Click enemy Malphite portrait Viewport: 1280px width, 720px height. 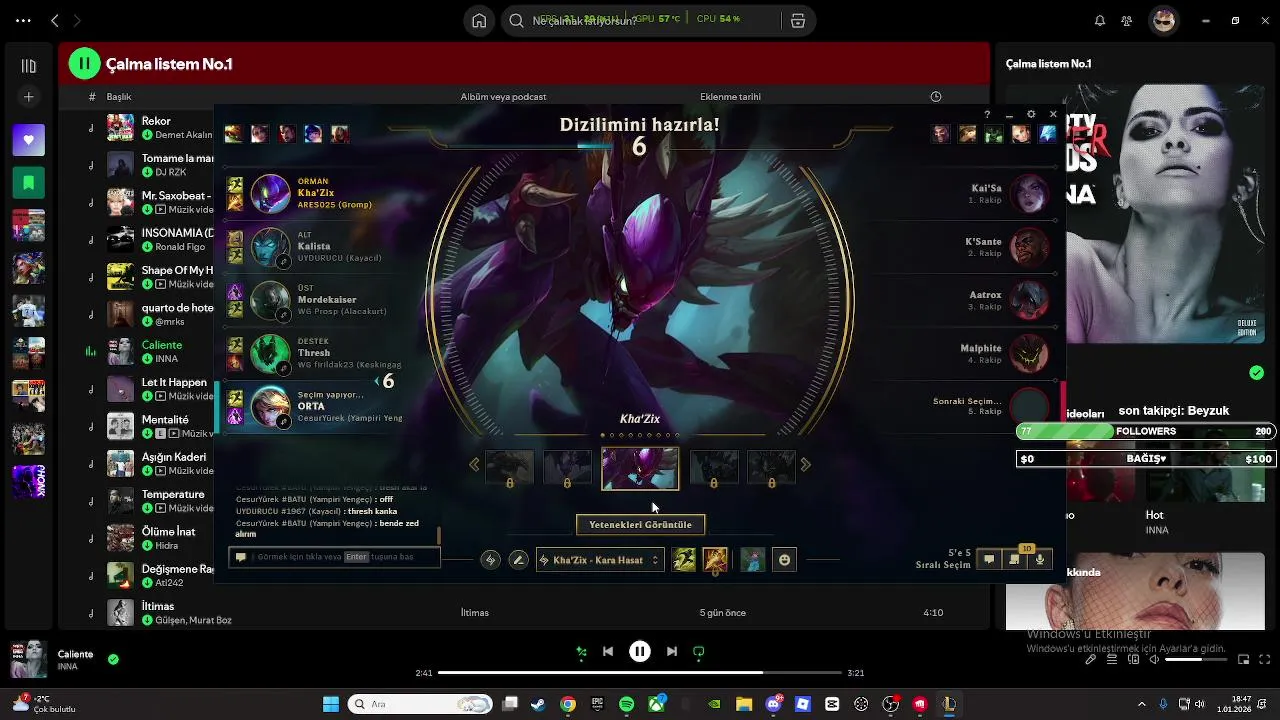point(1029,353)
